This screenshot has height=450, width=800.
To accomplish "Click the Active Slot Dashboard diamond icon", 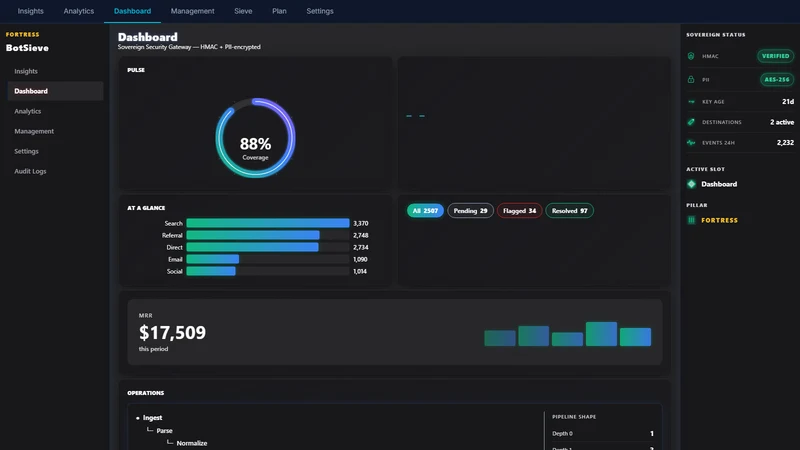I will coord(691,184).
